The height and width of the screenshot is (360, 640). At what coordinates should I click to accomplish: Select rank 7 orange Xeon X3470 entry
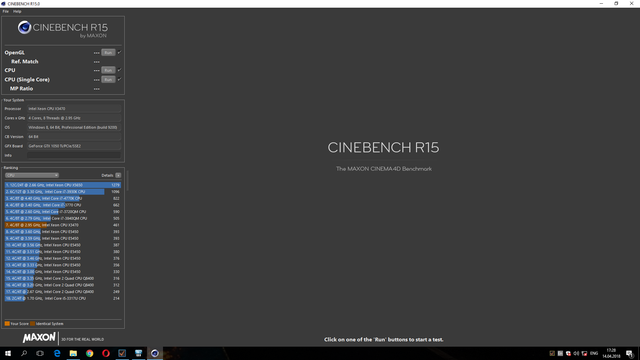point(63,225)
